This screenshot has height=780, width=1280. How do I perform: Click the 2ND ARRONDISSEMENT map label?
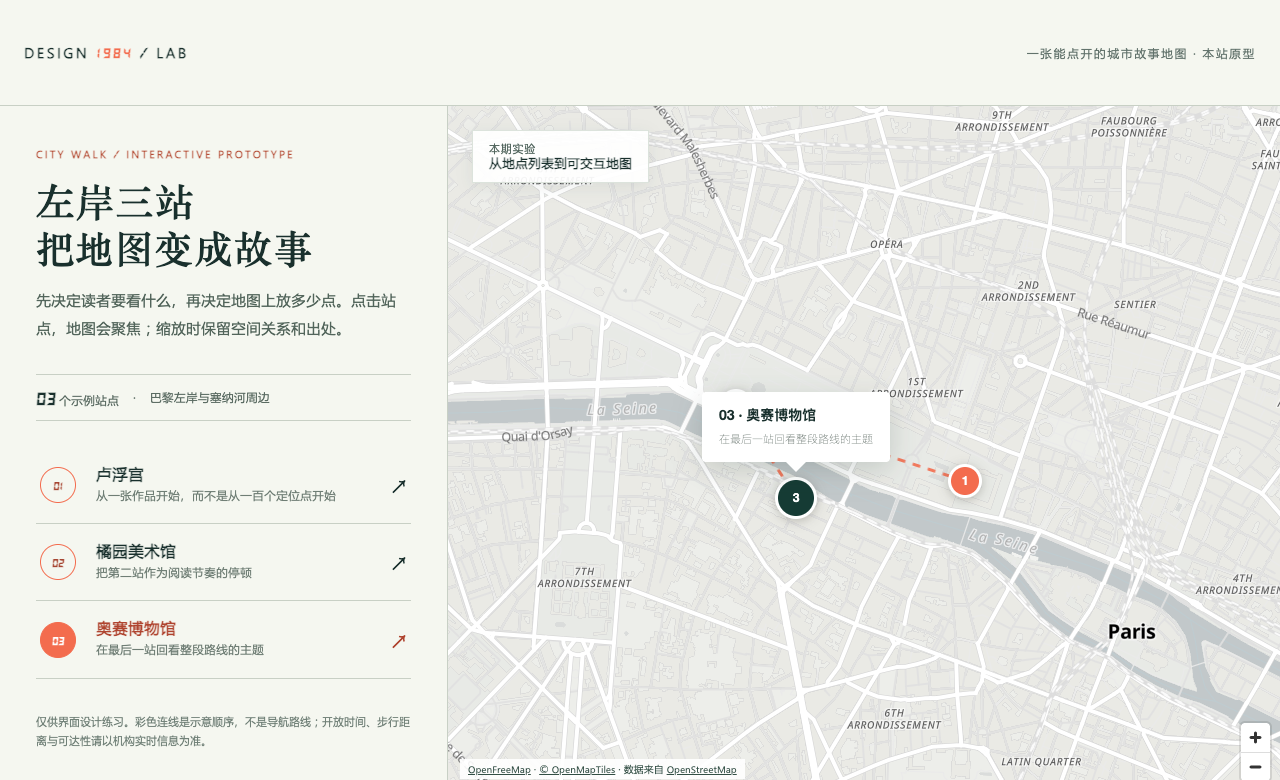(1028, 291)
